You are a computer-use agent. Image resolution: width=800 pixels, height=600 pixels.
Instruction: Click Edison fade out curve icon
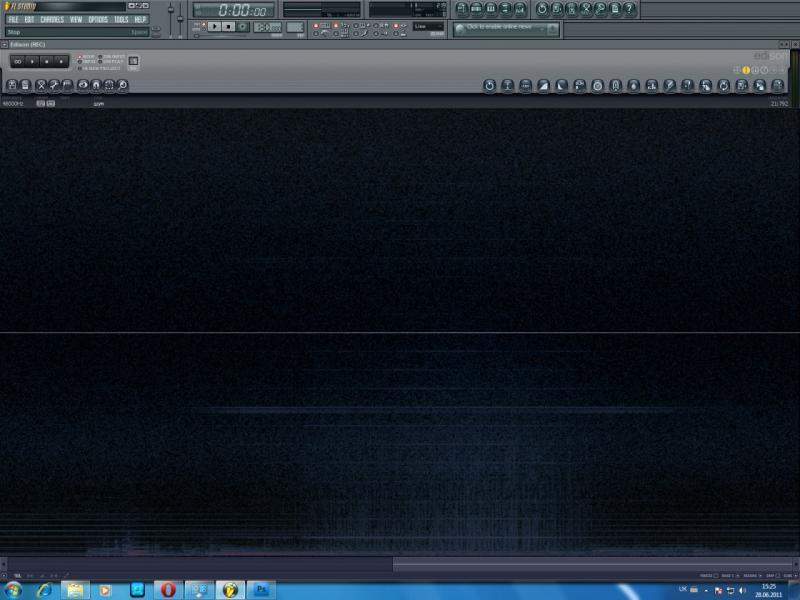[x=561, y=86]
